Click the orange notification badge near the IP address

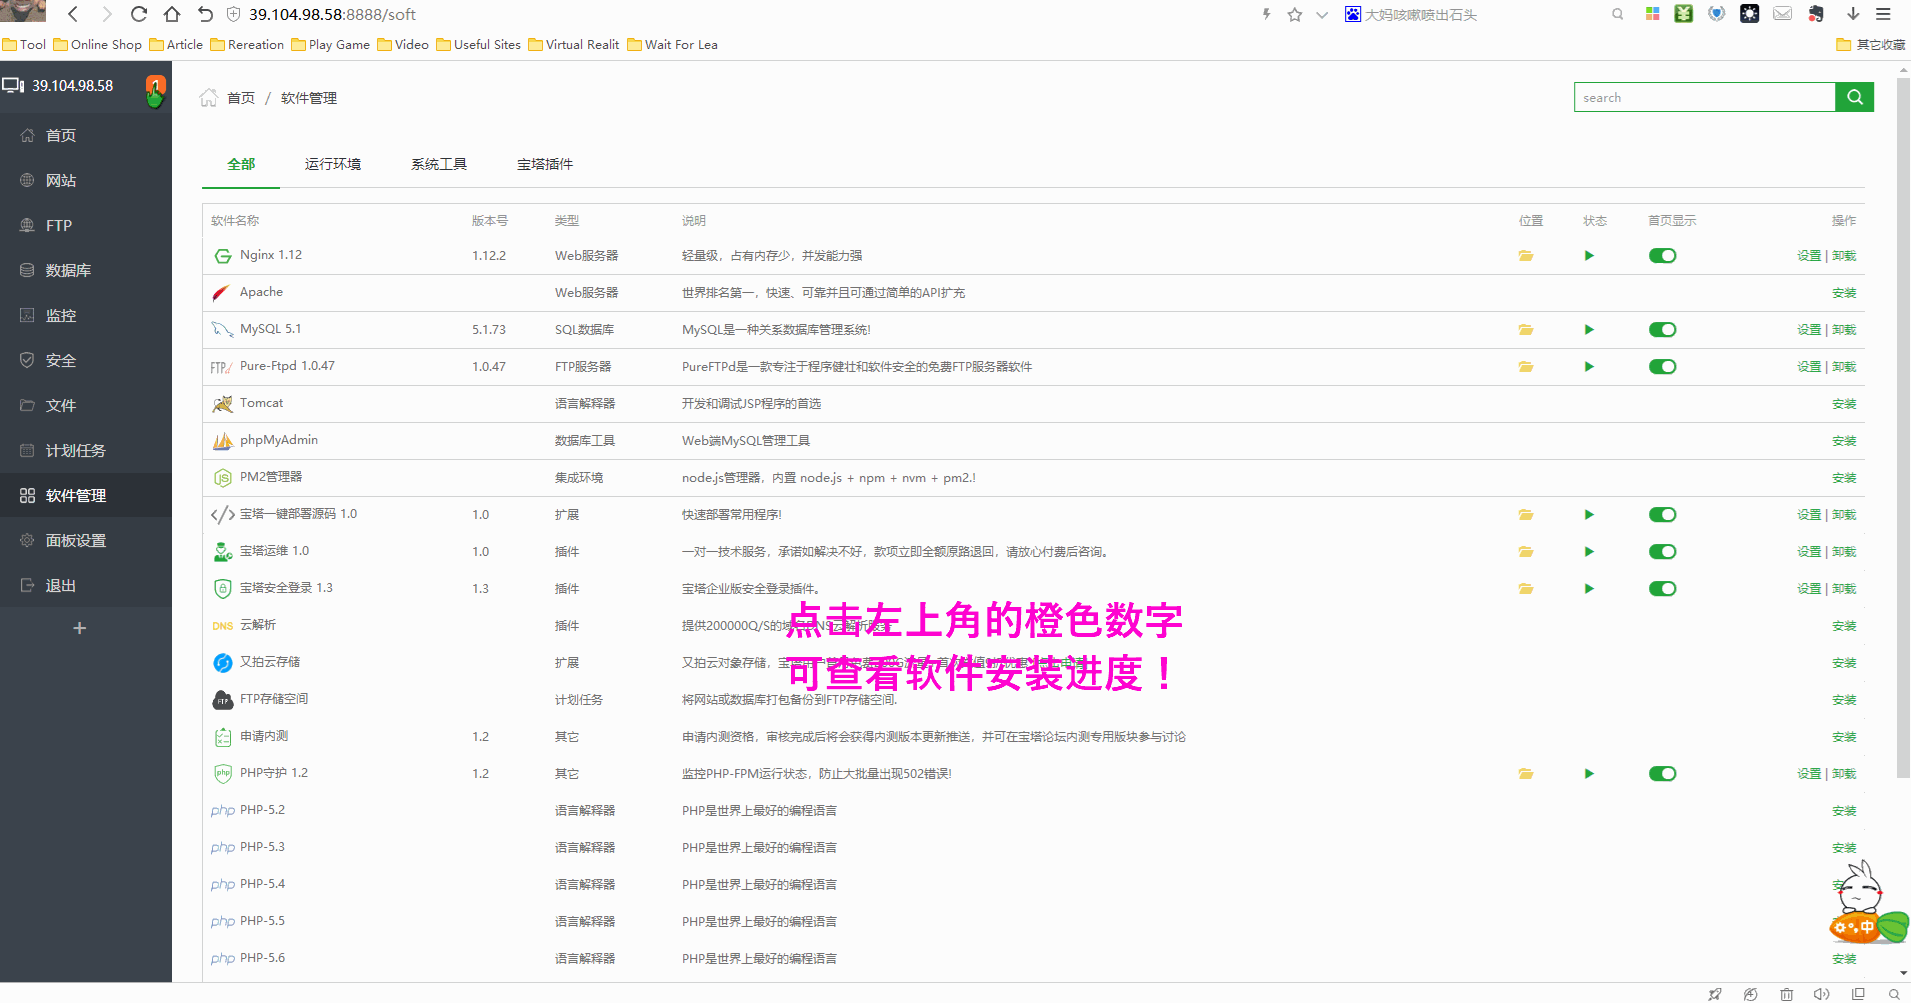point(155,85)
